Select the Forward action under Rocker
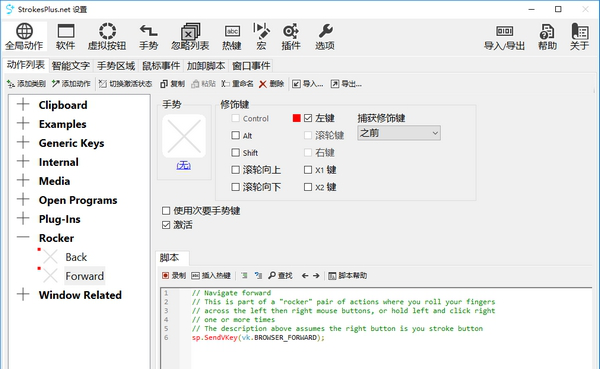The width and height of the screenshot is (600, 383). tap(85, 276)
